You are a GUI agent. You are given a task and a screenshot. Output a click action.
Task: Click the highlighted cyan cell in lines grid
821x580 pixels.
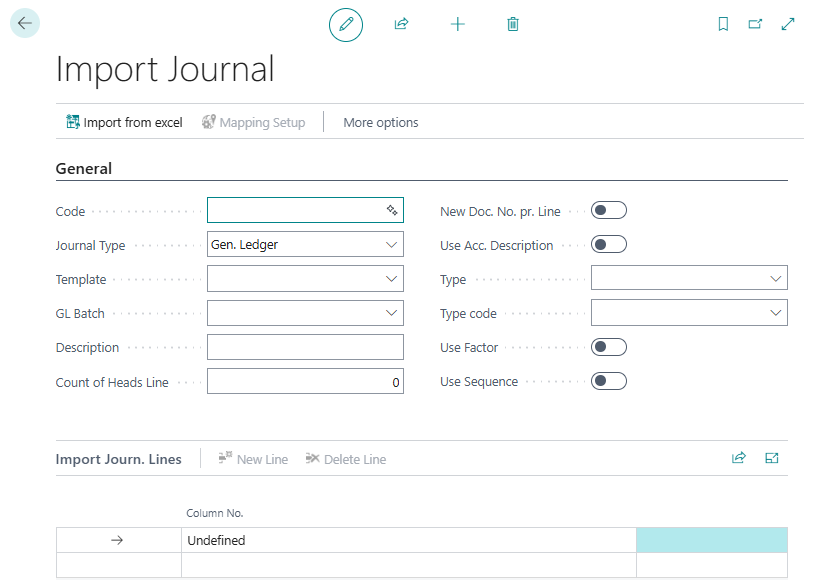click(711, 540)
